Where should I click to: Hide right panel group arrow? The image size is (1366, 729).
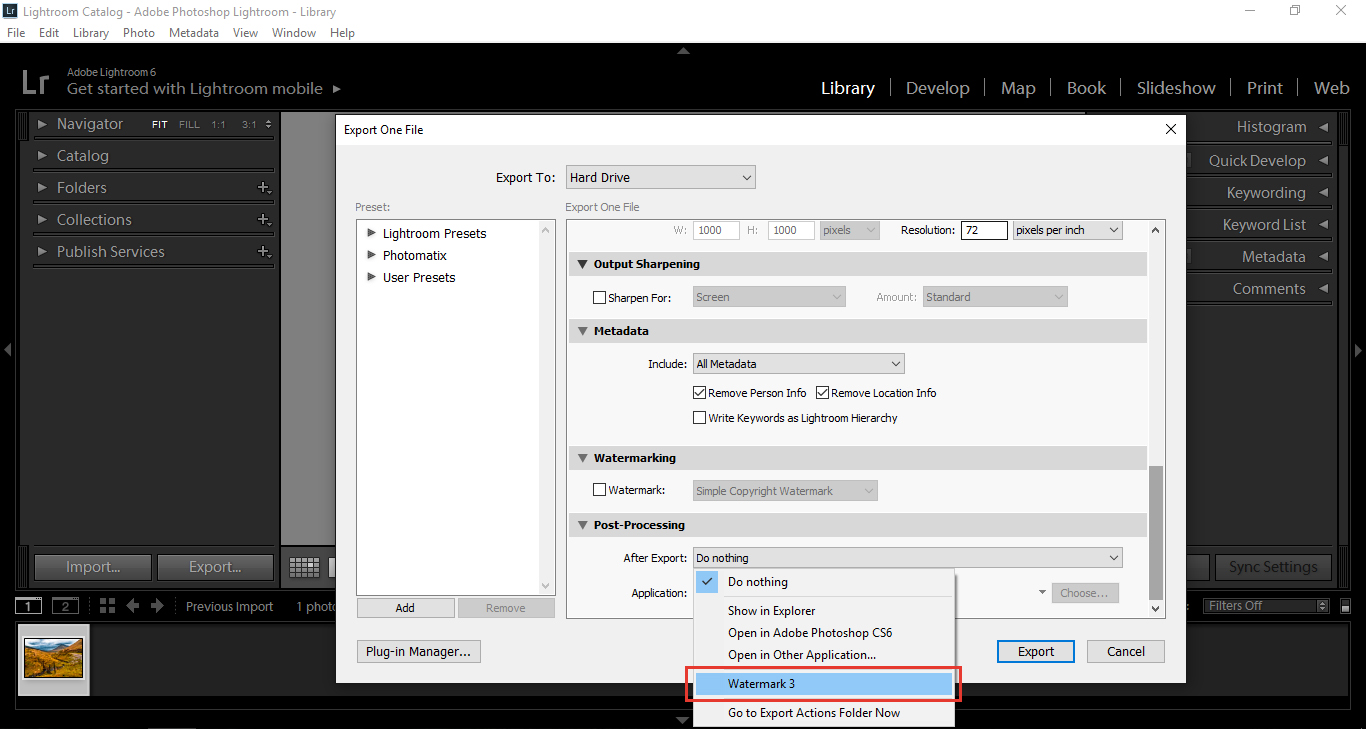click(x=1358, y=350)
